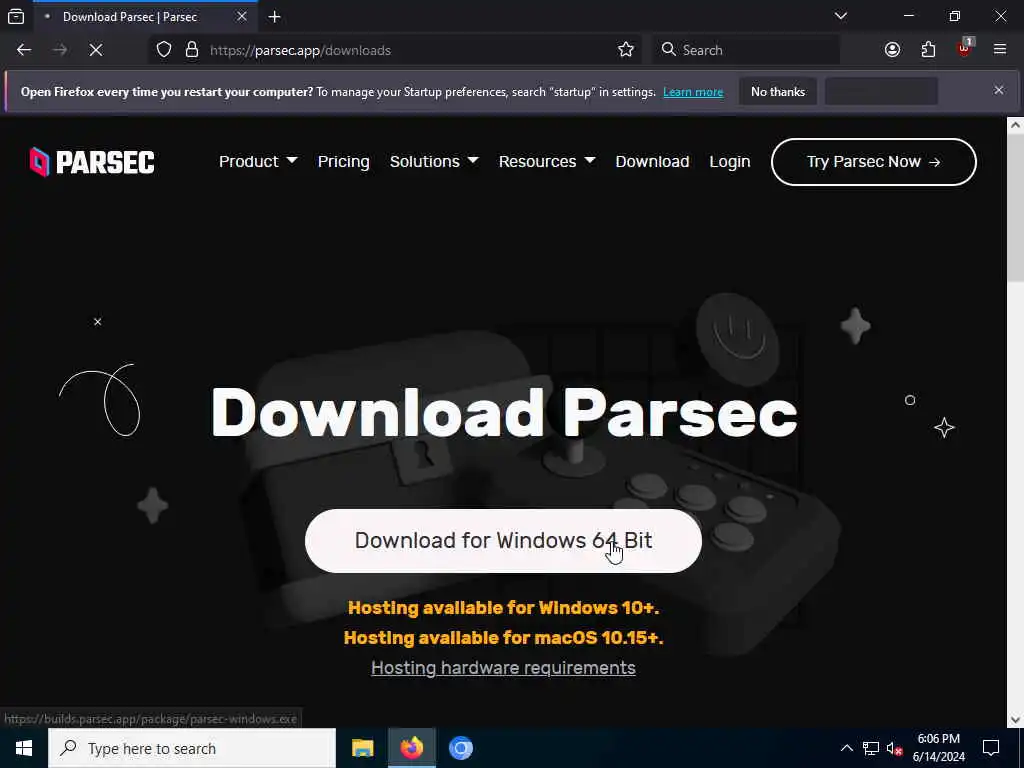Open the Pricing page
1024x768 pixels.
point(344,161)
